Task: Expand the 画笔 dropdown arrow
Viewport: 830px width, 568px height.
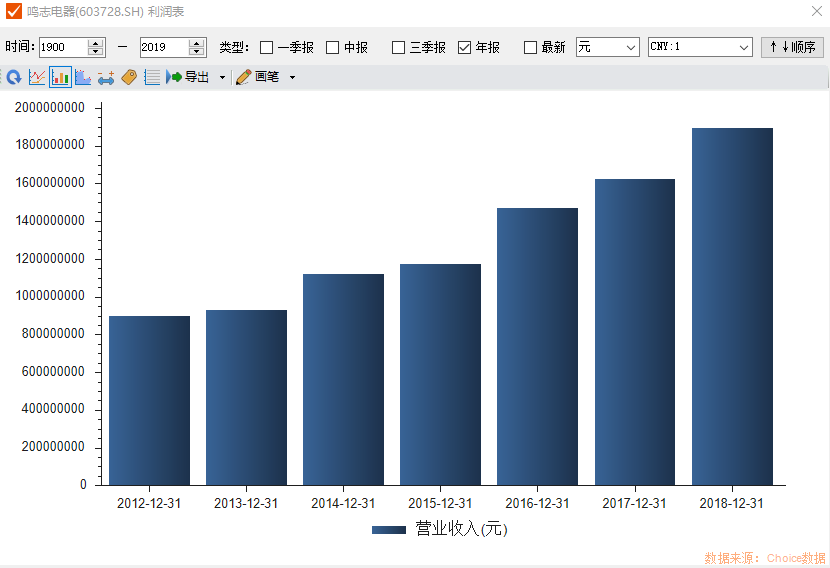Action: pos(292,77)
